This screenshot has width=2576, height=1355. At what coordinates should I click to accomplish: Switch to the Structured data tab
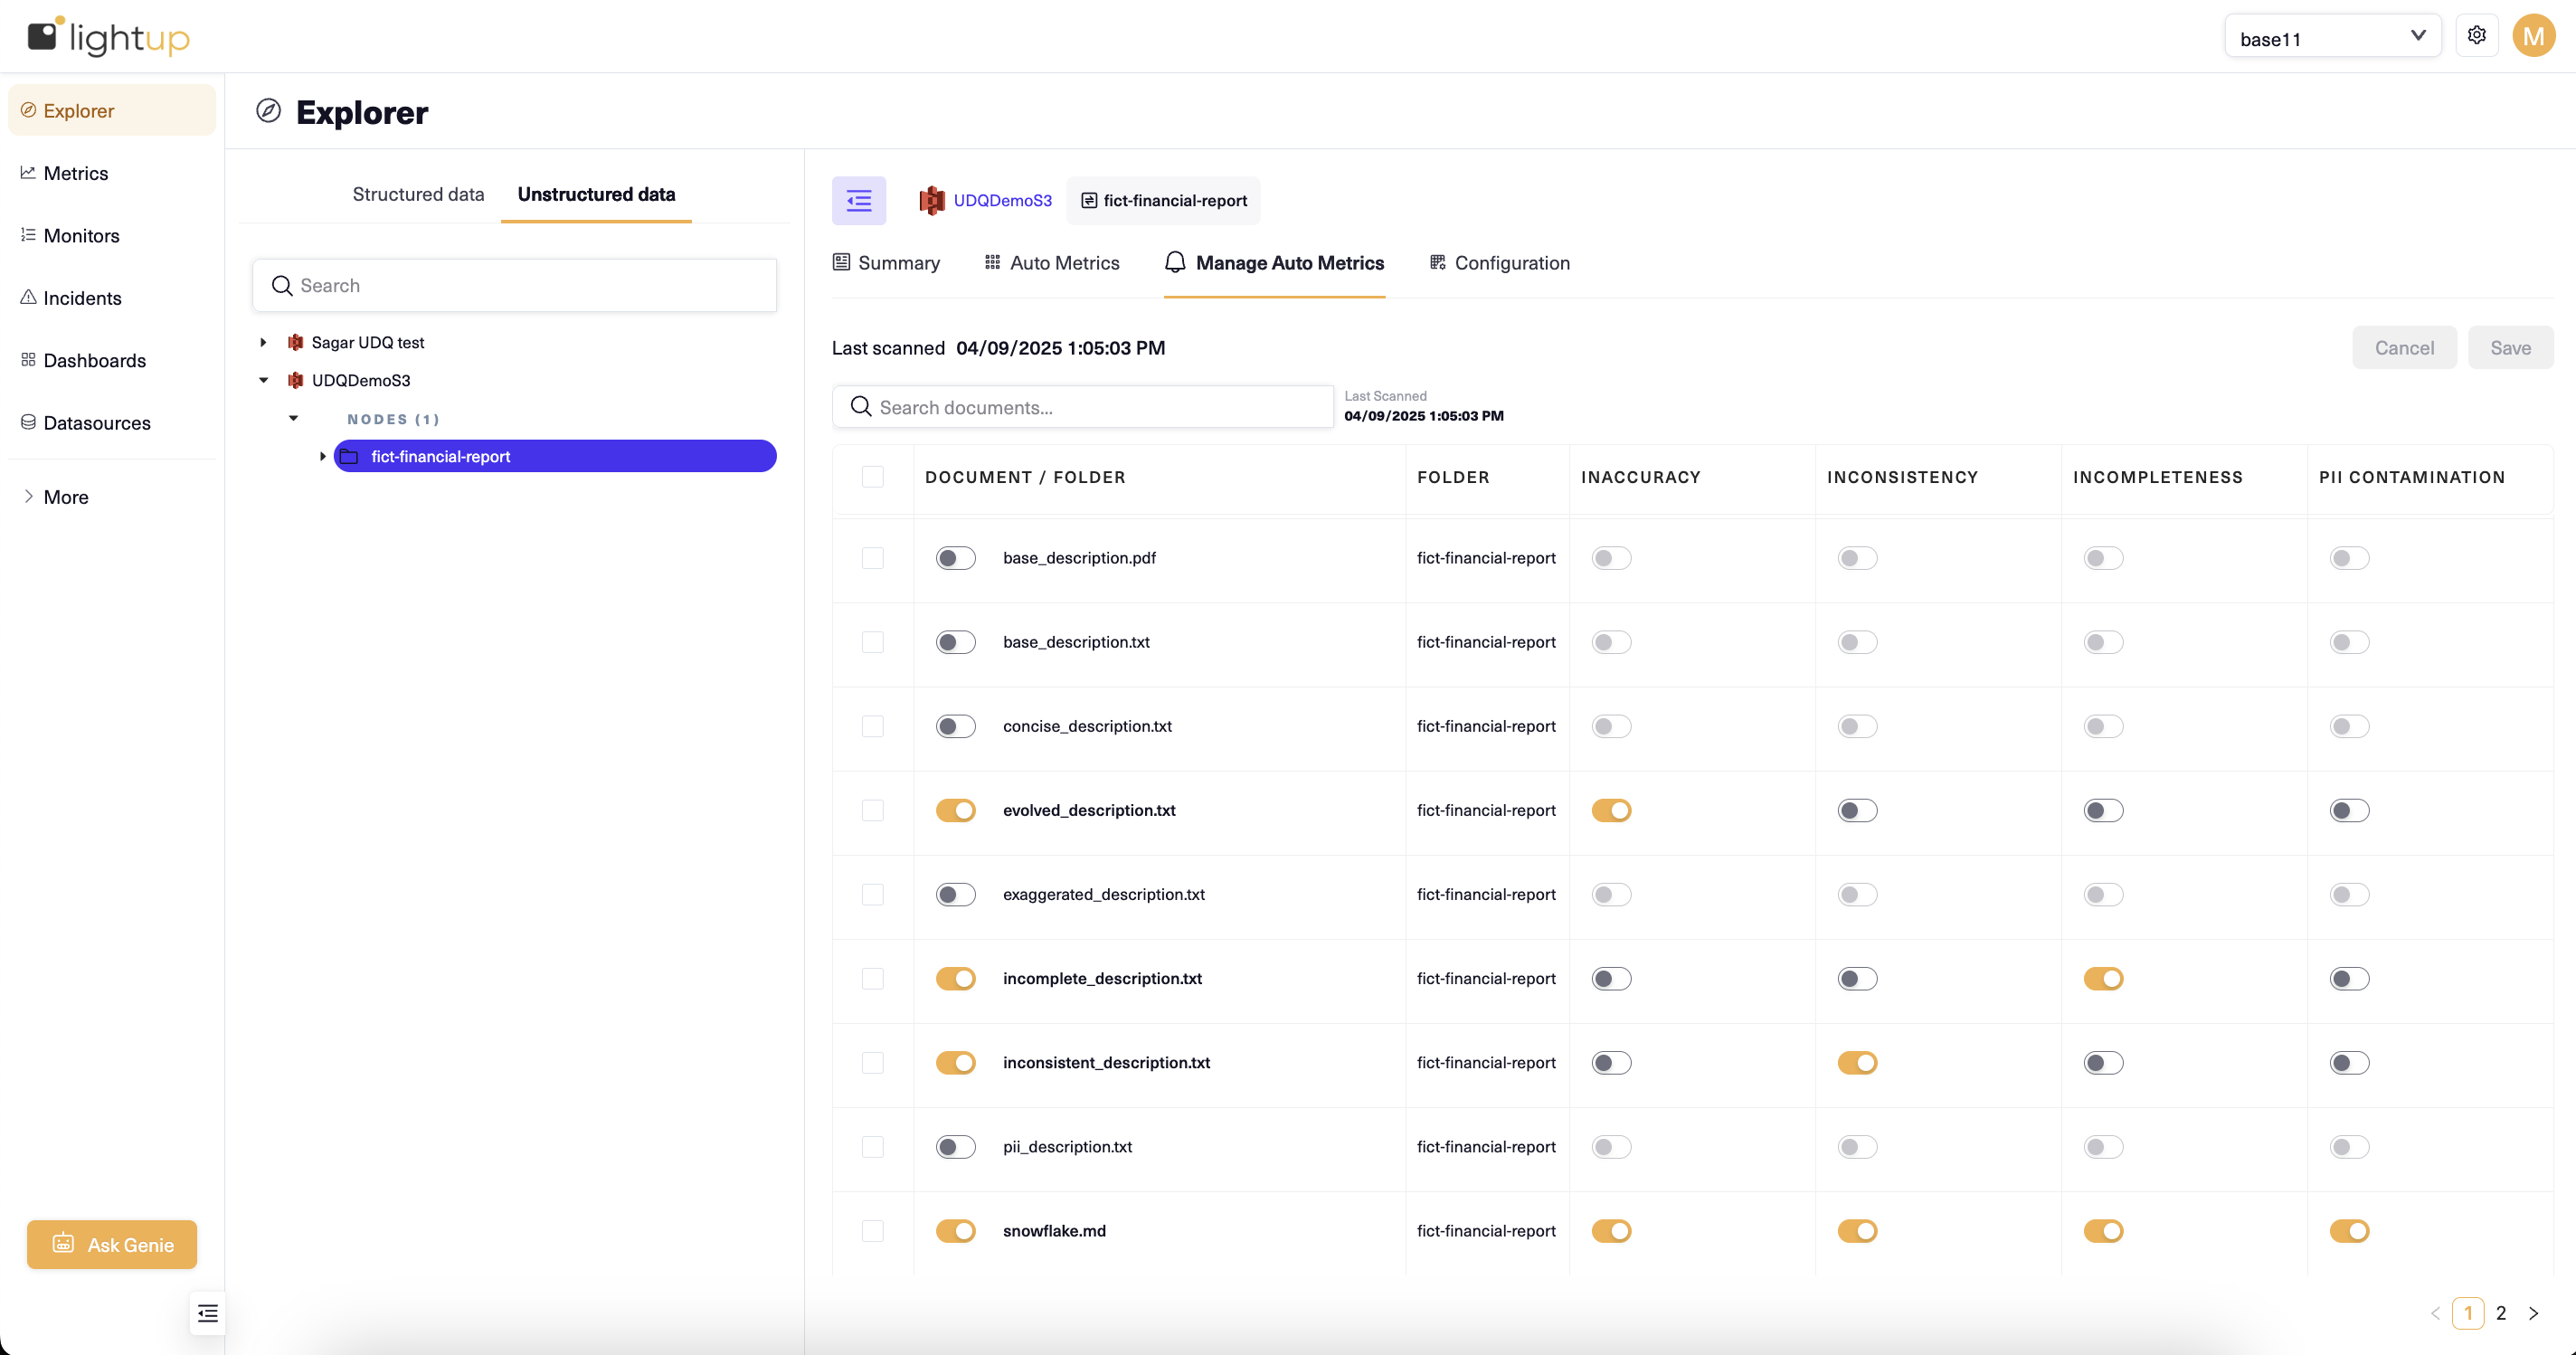(x=418, y=194)
